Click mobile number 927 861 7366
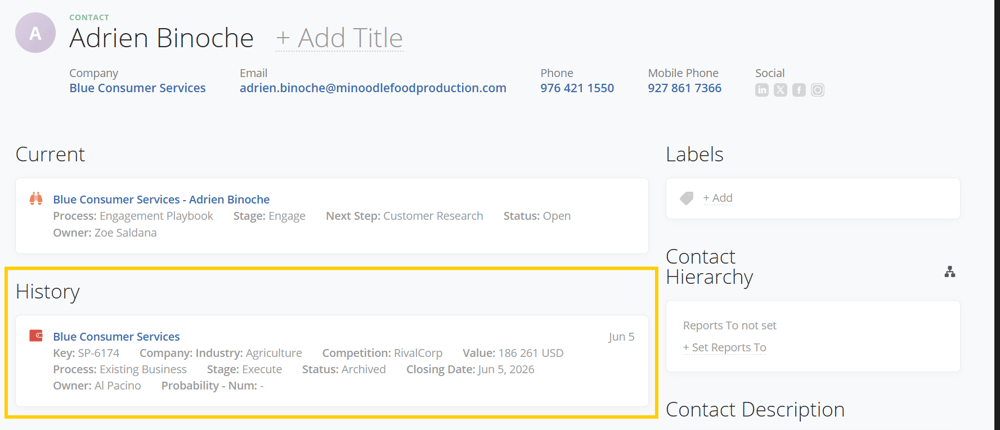 tap(684, 88)
